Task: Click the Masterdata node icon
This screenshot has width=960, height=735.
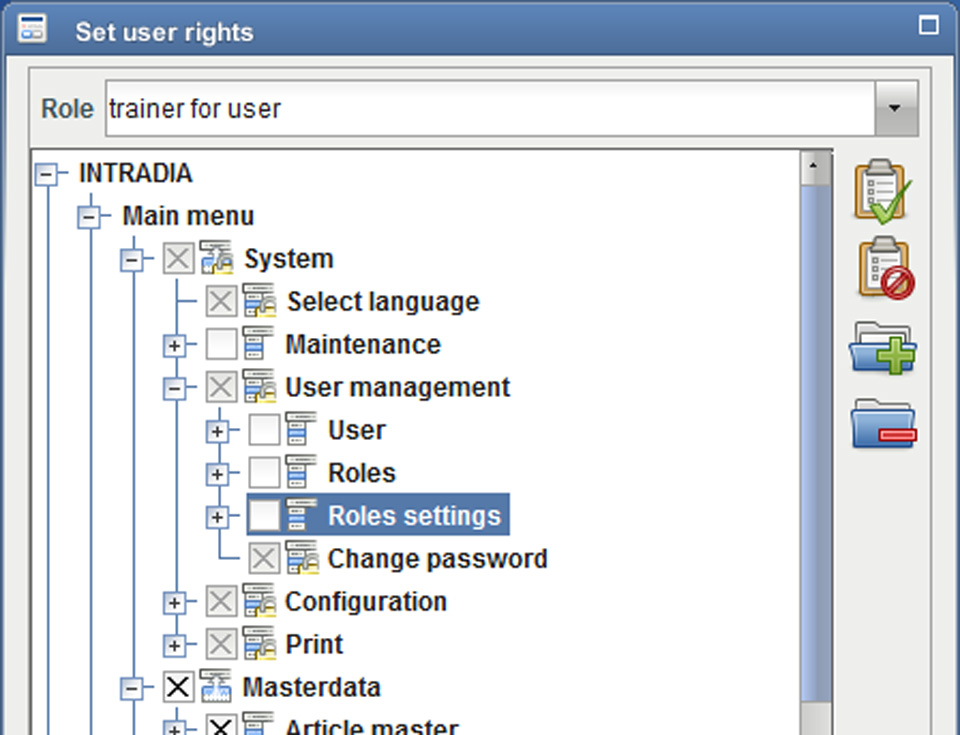Action: [216, 687]
